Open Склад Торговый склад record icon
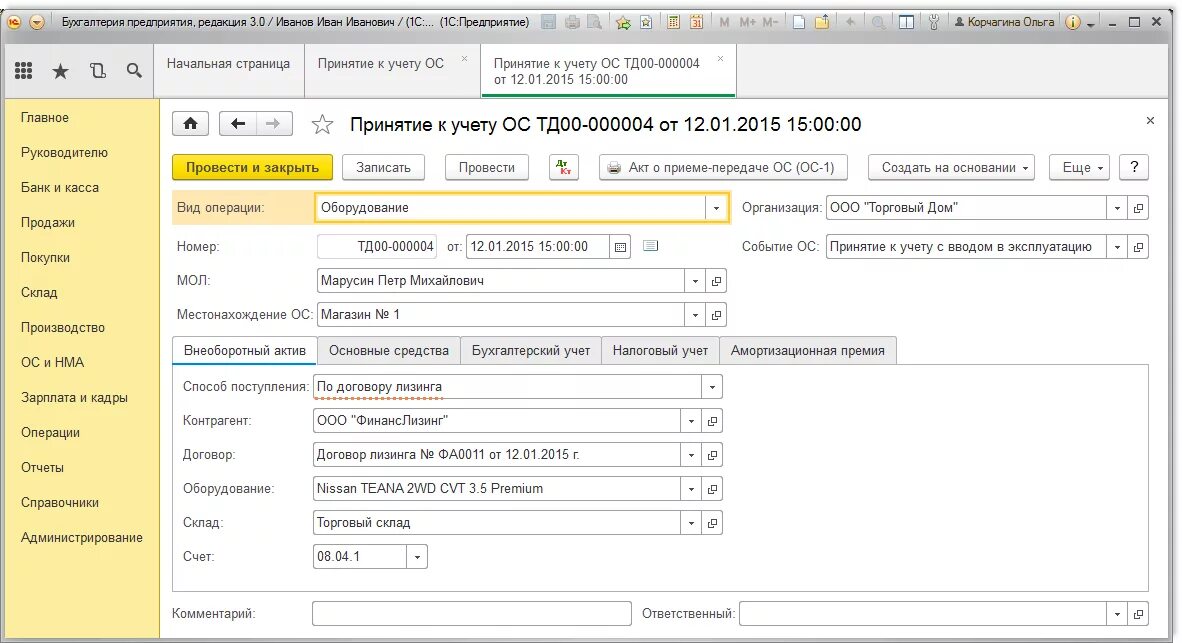The image size is (1182, 643). click(712, 522)
